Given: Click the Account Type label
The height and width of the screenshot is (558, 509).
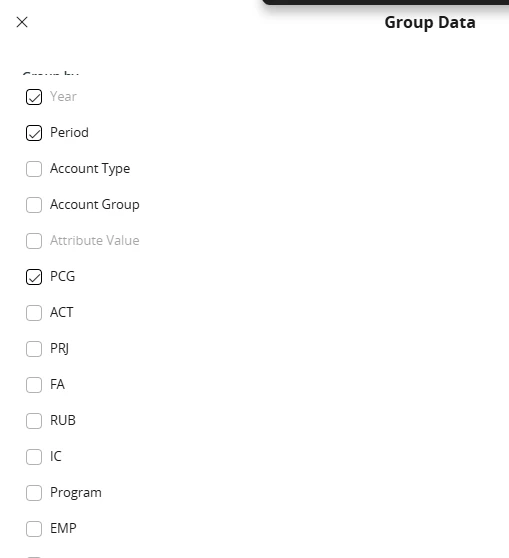Looking at the screenshot, I should pos(90,169).
